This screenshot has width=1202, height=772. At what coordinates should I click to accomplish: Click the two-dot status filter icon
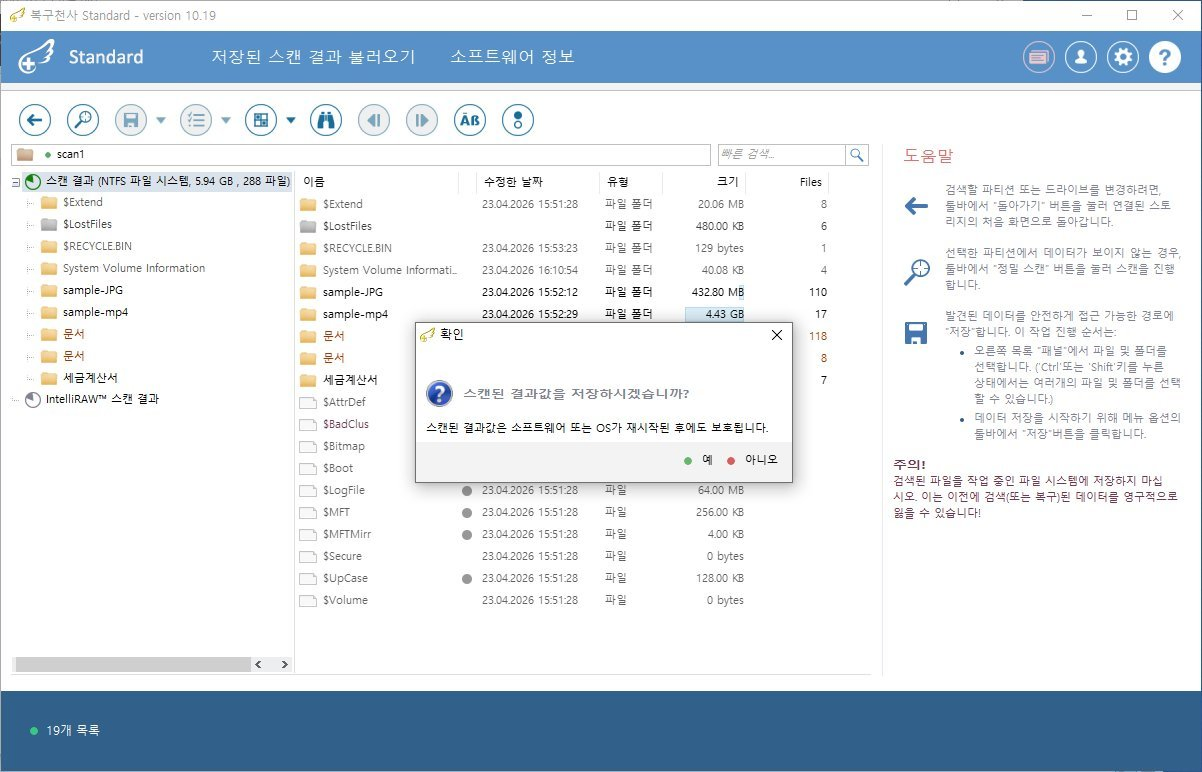tap(518, 120)
